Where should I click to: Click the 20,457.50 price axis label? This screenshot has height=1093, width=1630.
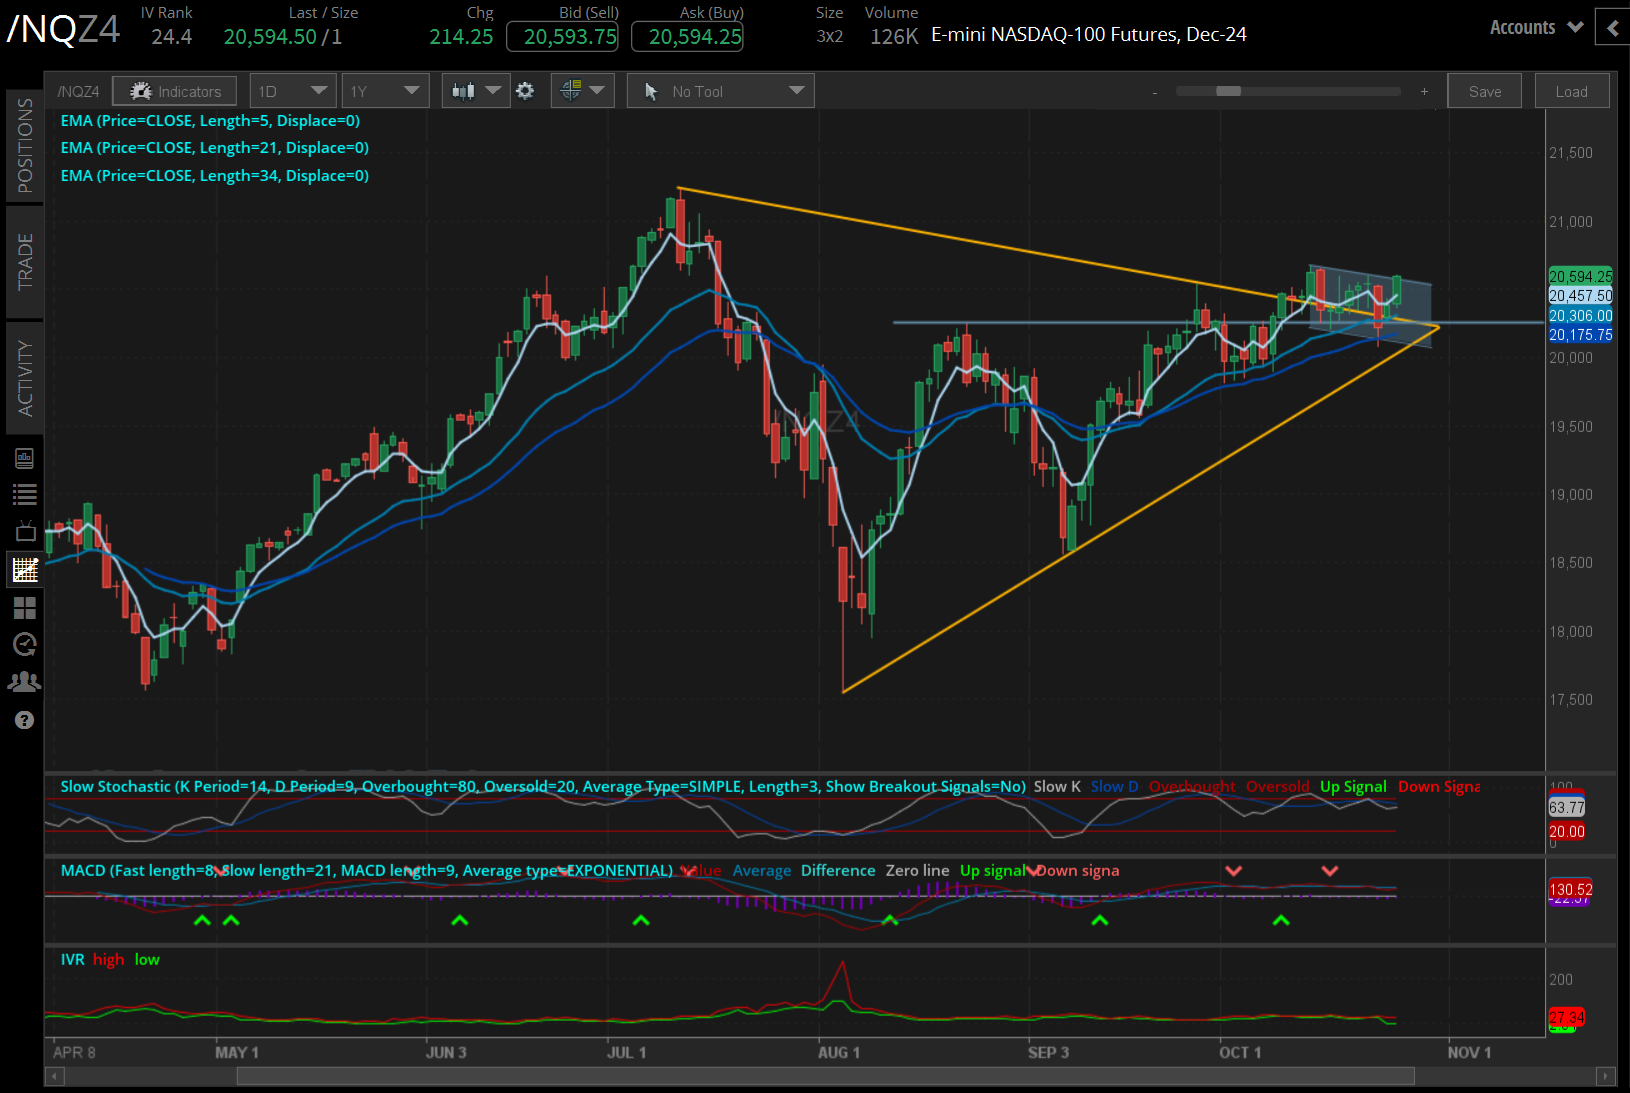(x=1580, y=296)
